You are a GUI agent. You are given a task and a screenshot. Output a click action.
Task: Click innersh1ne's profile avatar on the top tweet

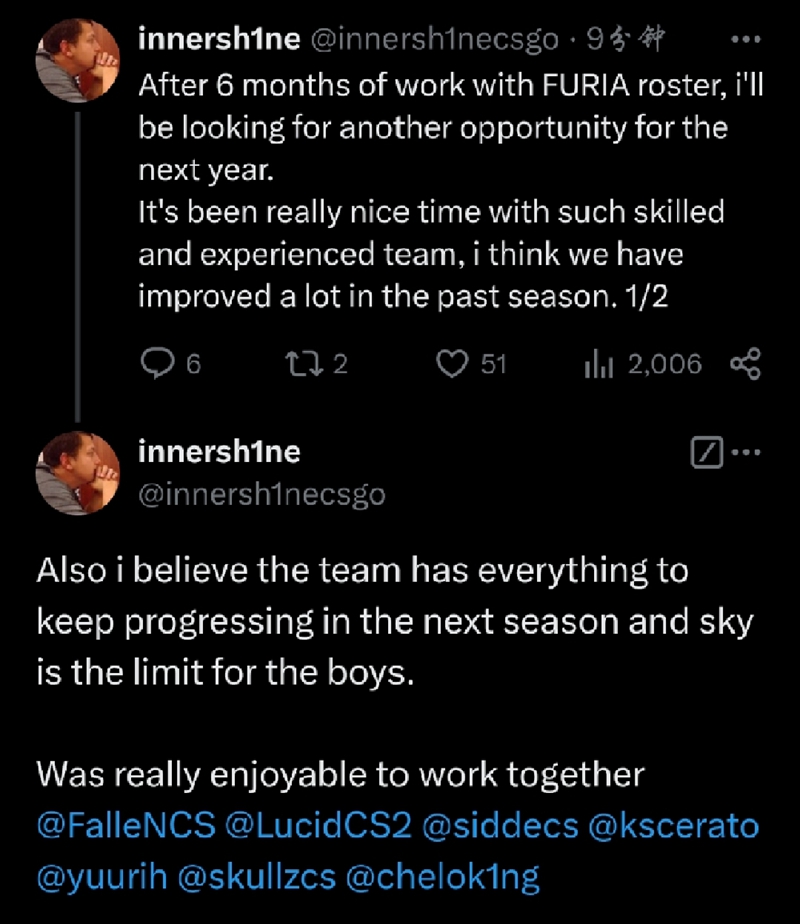[x=78, y=58]
